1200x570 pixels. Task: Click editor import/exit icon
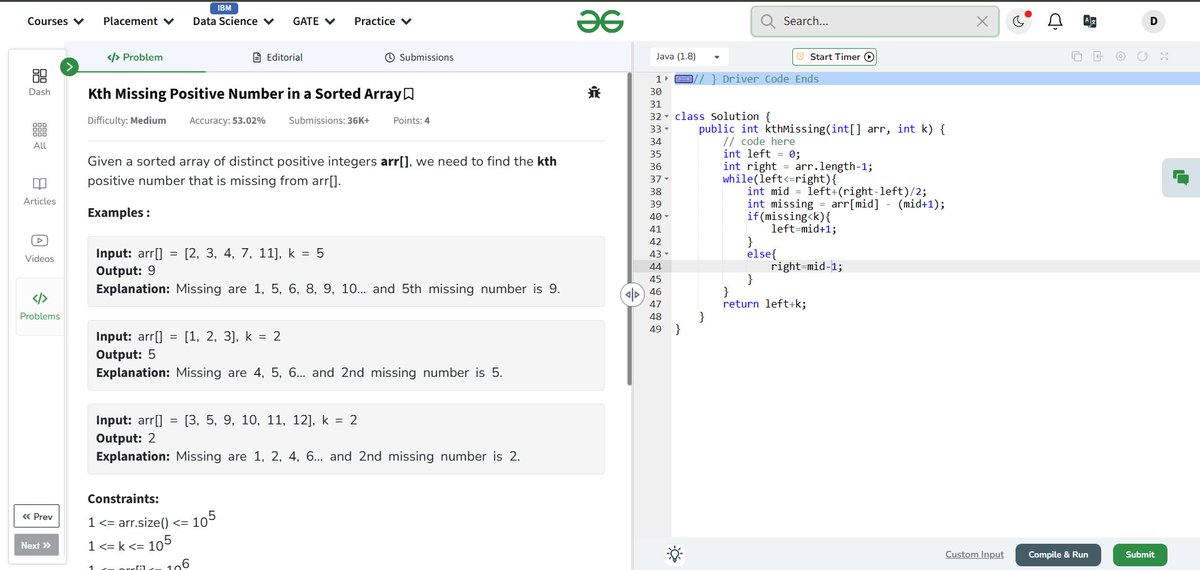click(x=1098, y=57)
